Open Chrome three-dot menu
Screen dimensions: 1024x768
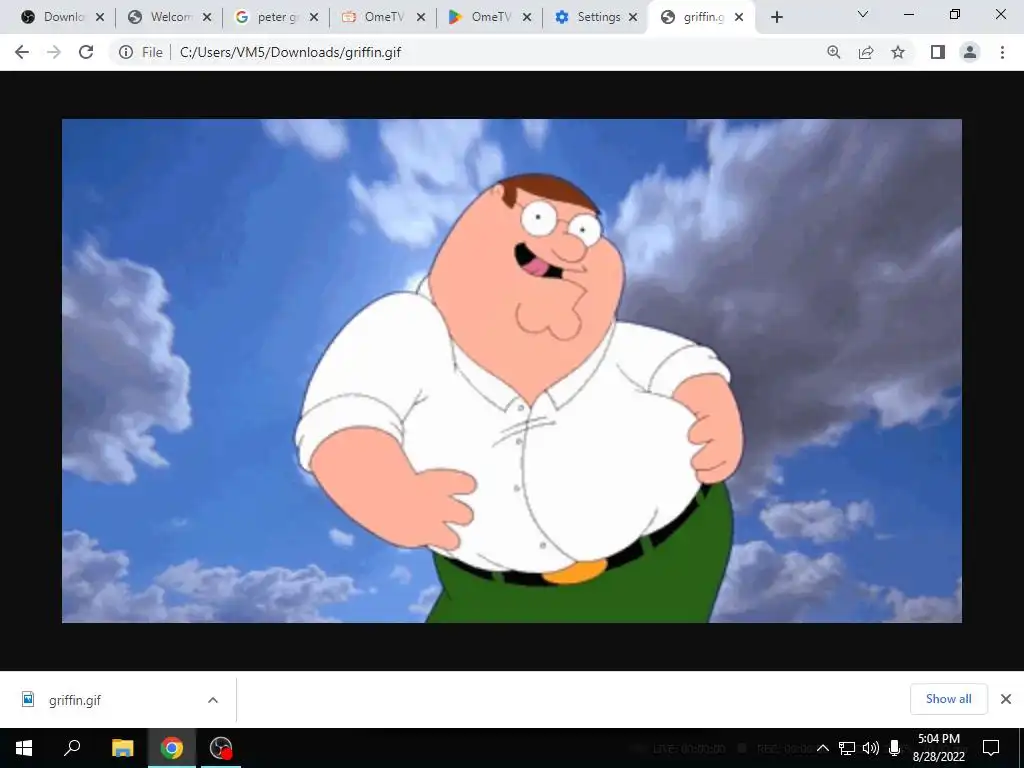tap(1002, 52)
